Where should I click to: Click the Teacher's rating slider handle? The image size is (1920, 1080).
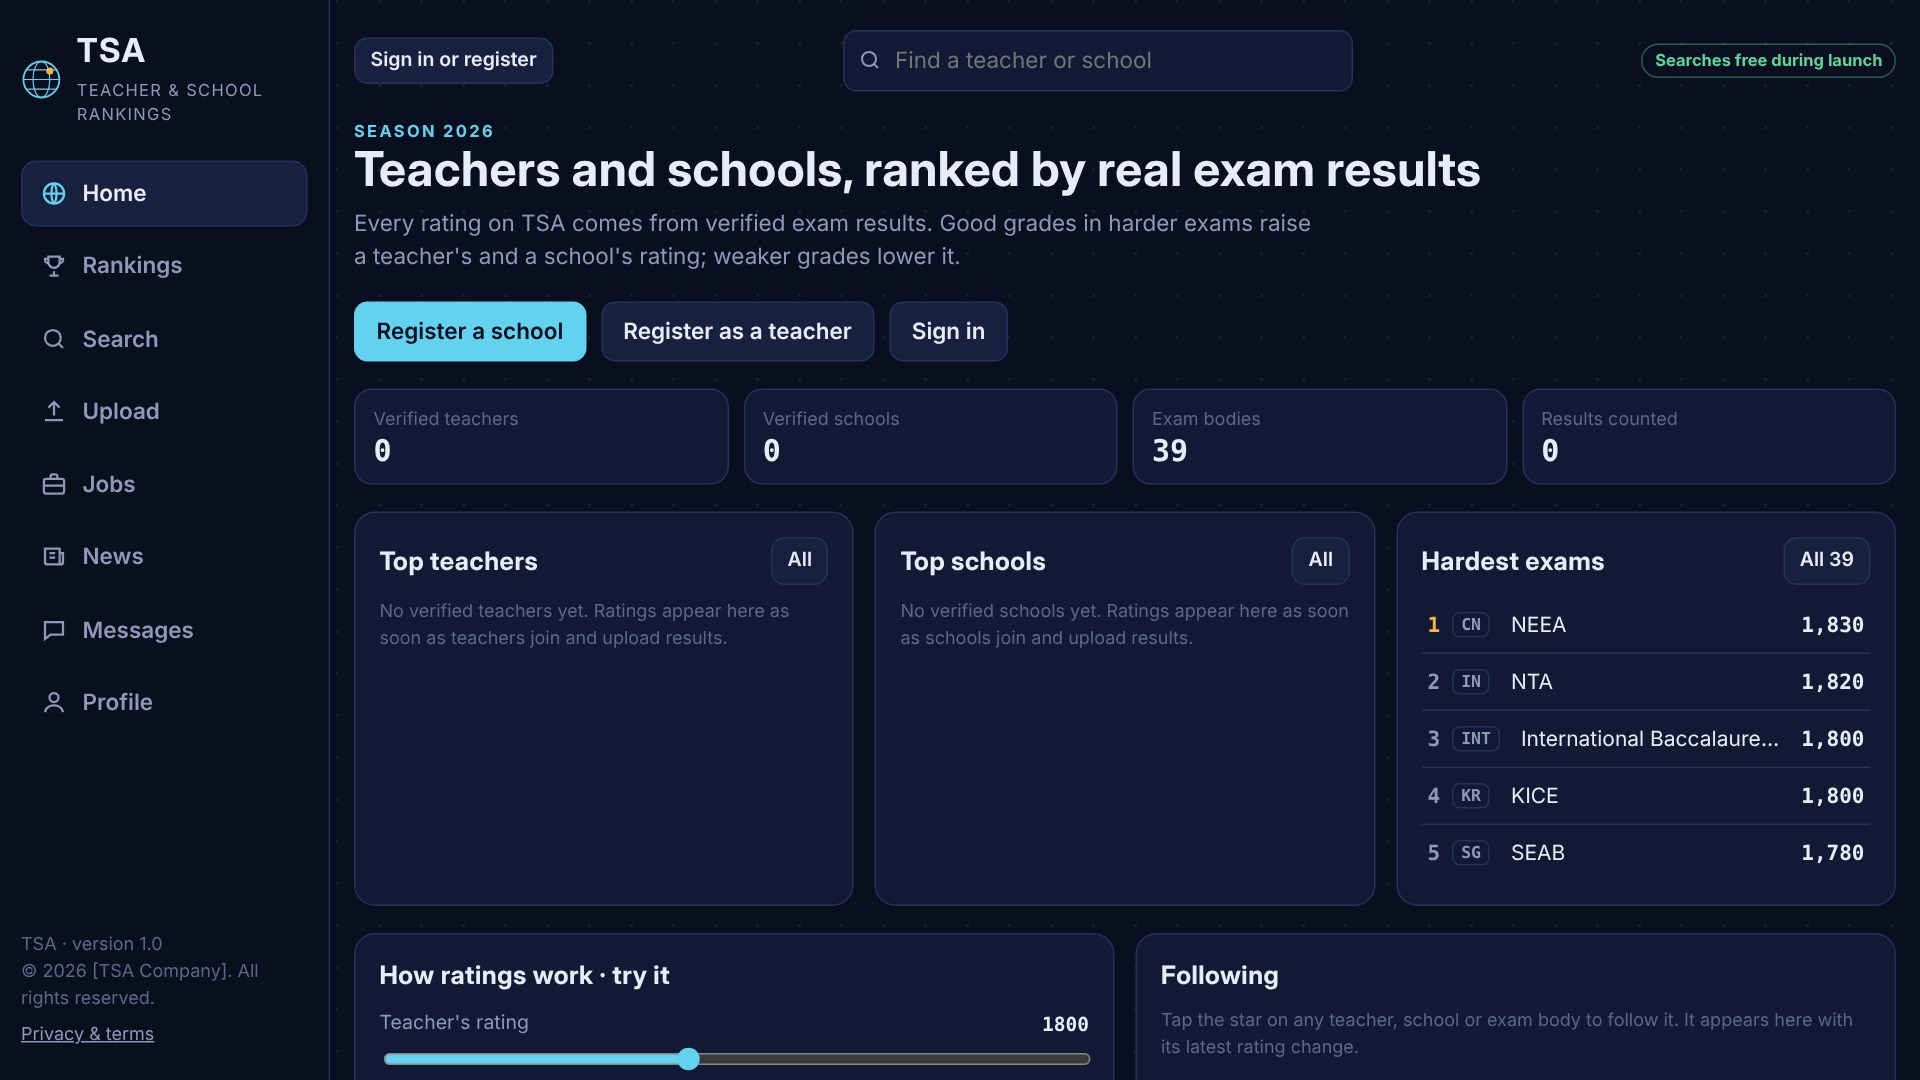[x=688, y=1059]
